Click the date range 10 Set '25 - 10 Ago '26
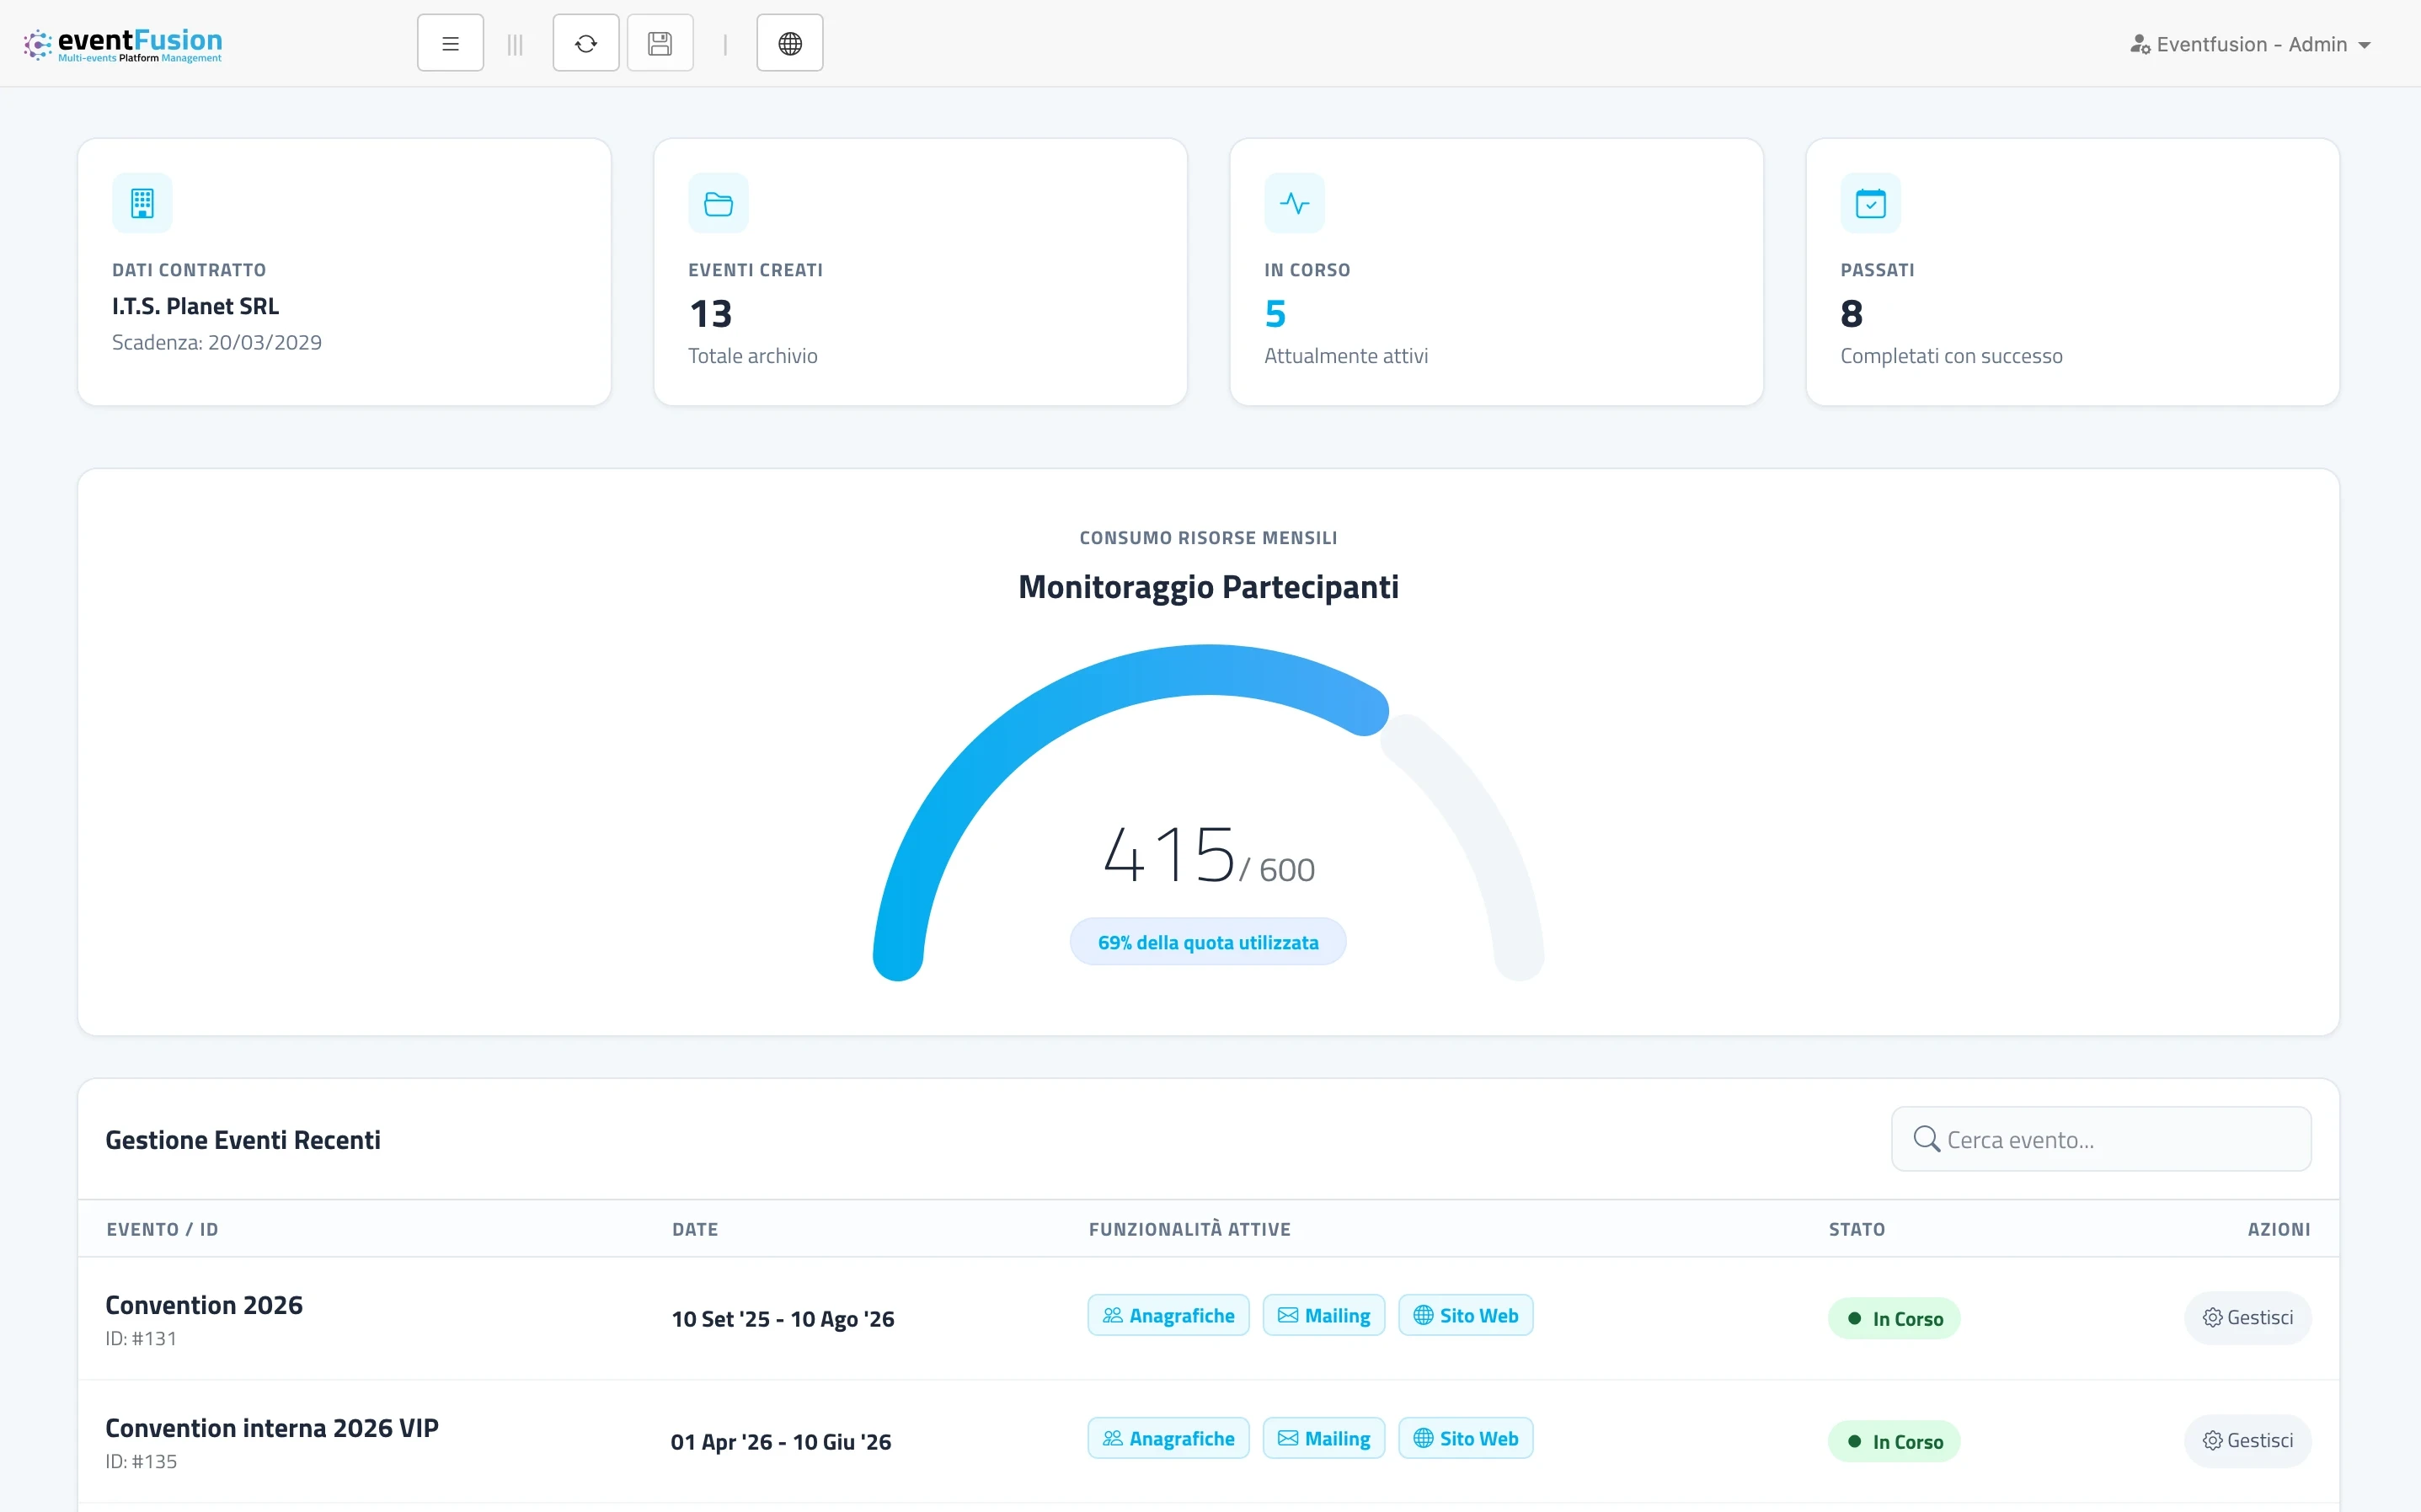Screen dimensions: 2421x1512 [783, 1319]
